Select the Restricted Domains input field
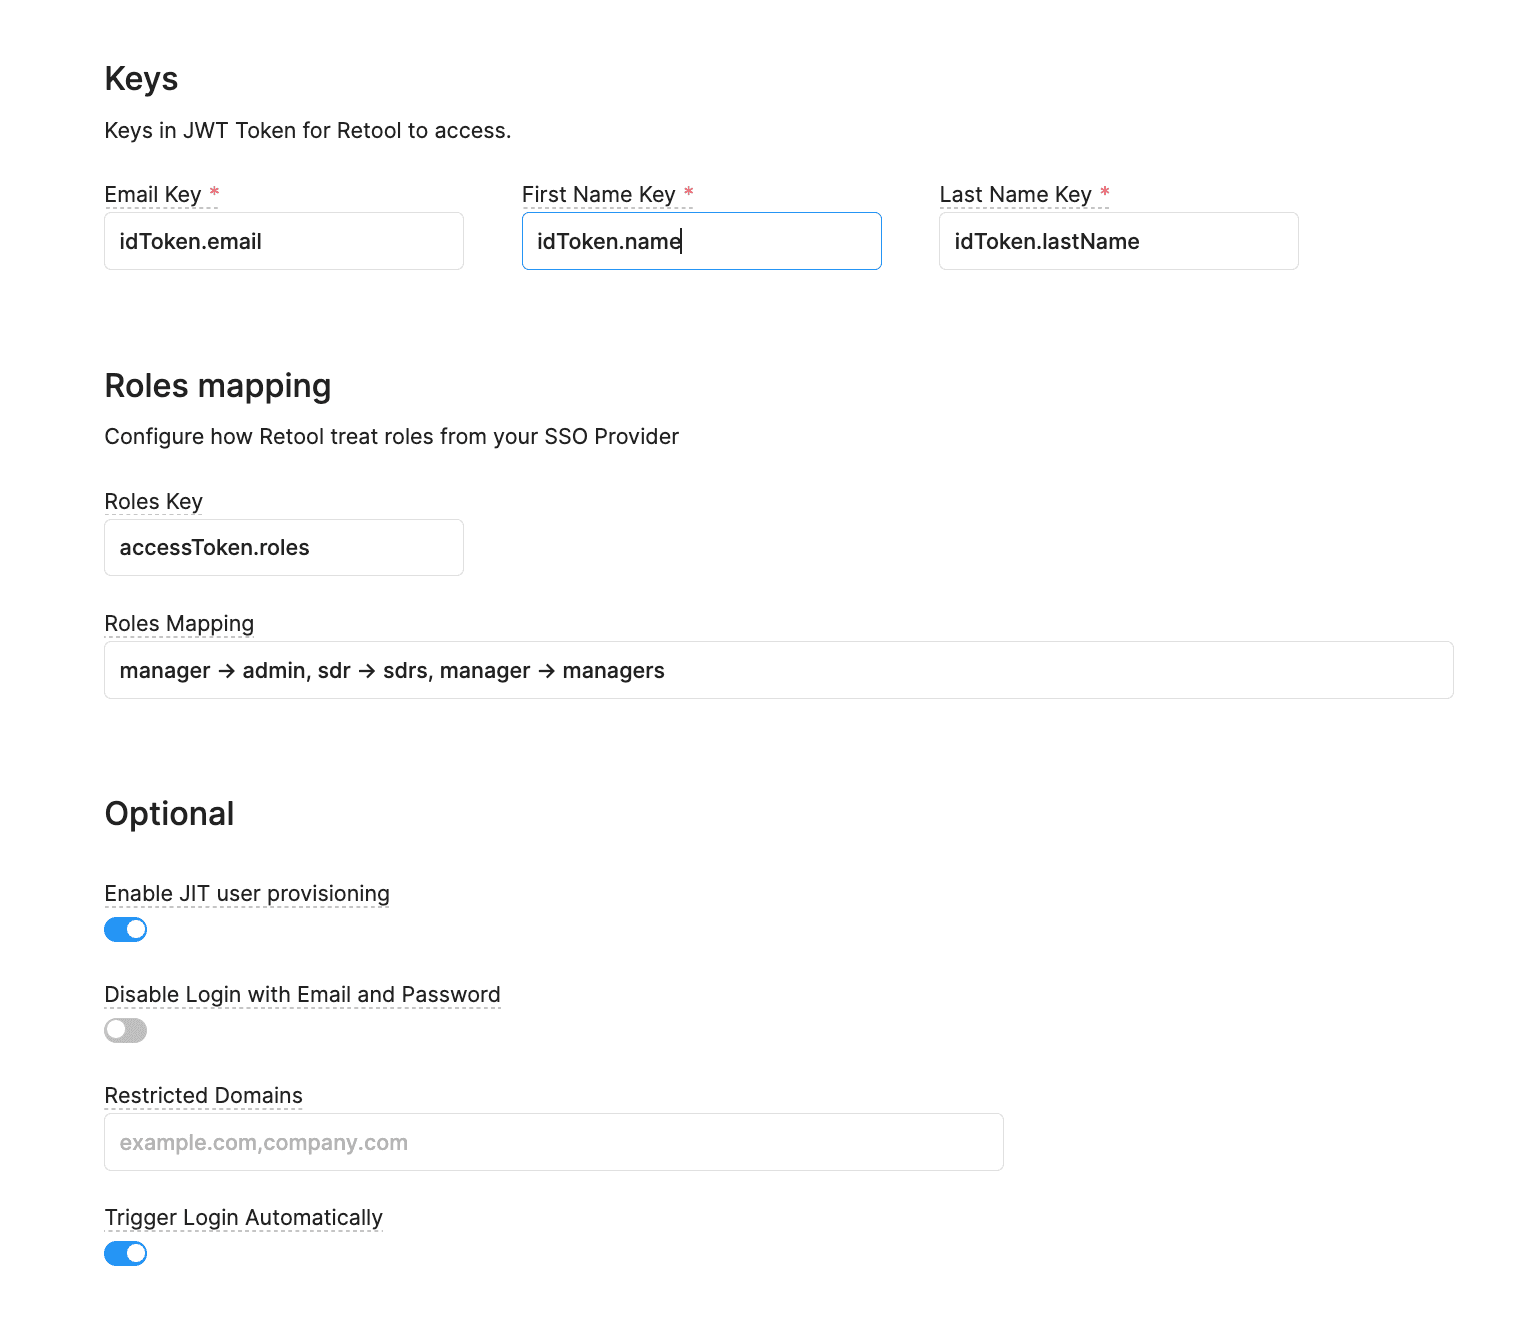 point(553,1141)
